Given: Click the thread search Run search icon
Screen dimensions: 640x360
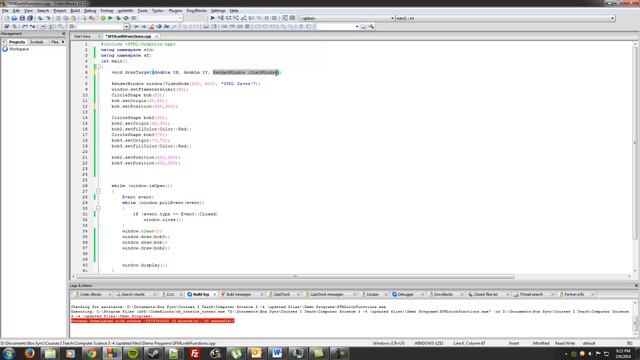Looking at the screenshot, I should tap(363, 27).
